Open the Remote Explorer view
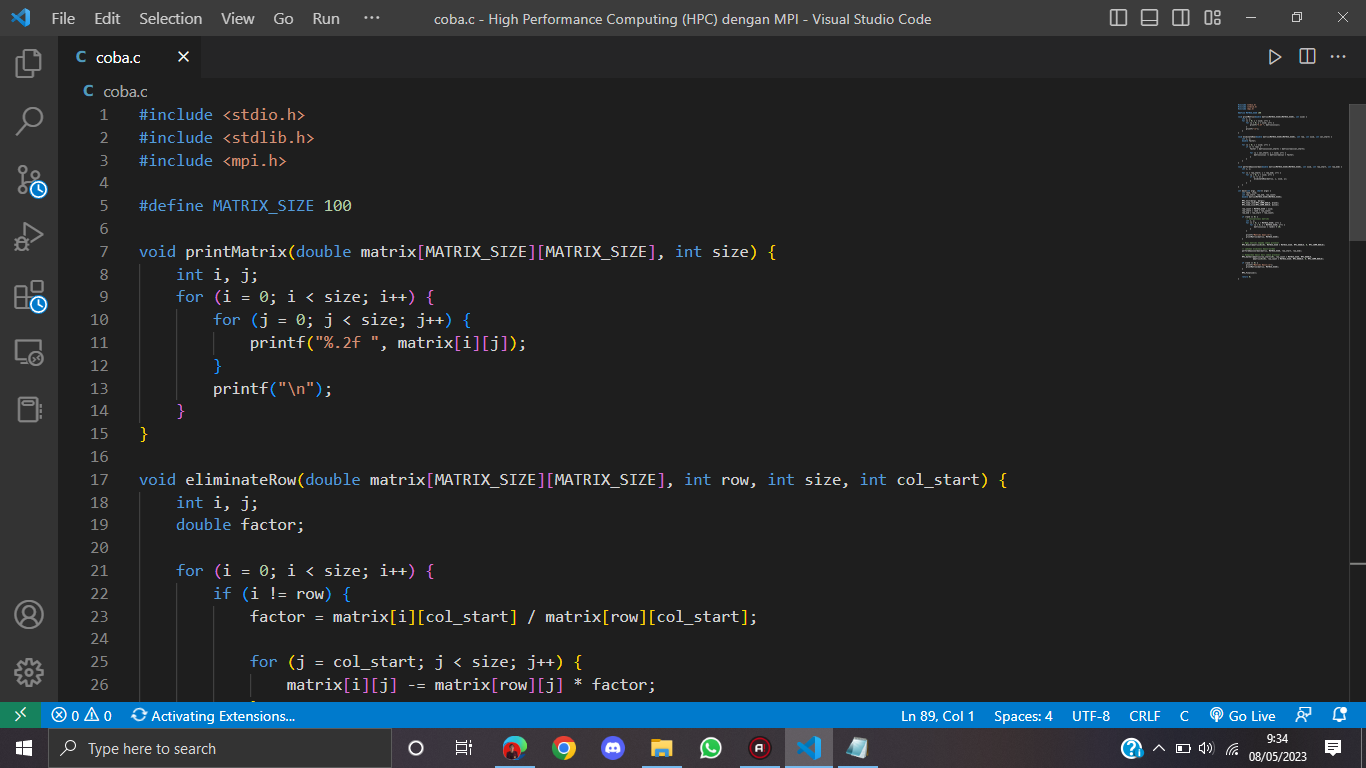The height and width of the screenshot is (768, 1366). [x=29, y=352]
